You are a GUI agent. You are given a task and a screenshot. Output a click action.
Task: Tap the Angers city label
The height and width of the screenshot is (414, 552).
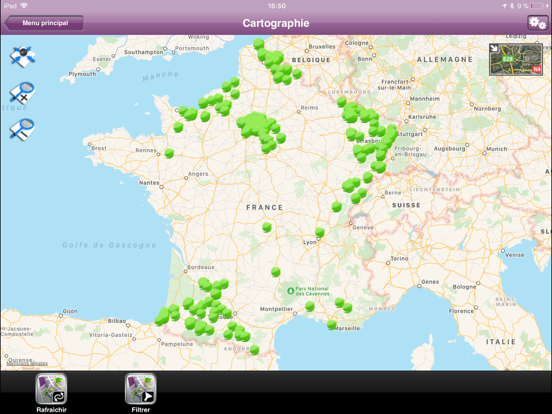click(198, 174)
